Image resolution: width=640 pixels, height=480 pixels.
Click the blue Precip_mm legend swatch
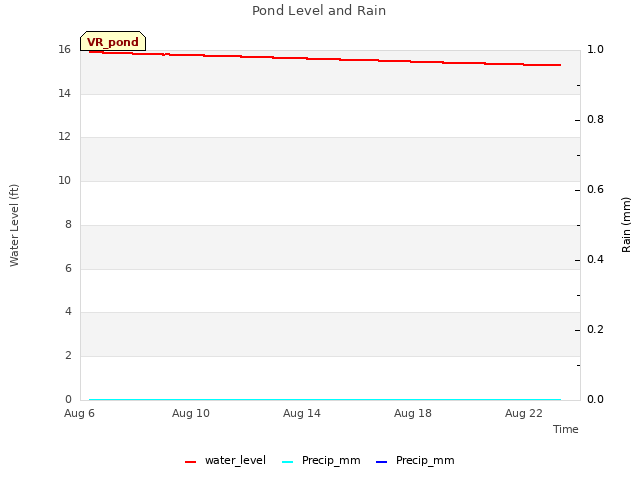point(381,462)
